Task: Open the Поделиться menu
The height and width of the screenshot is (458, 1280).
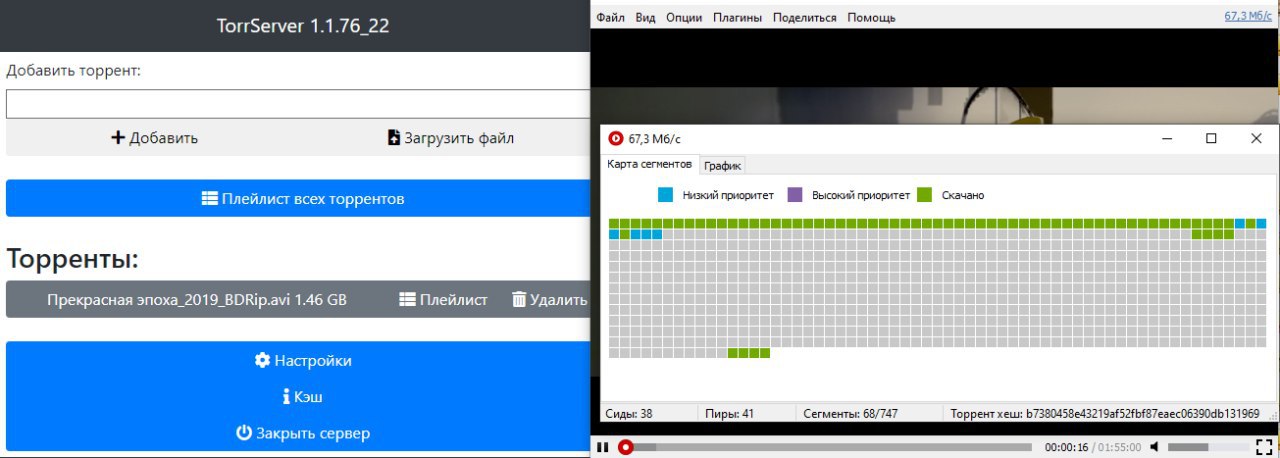Action: click(805, 17)
